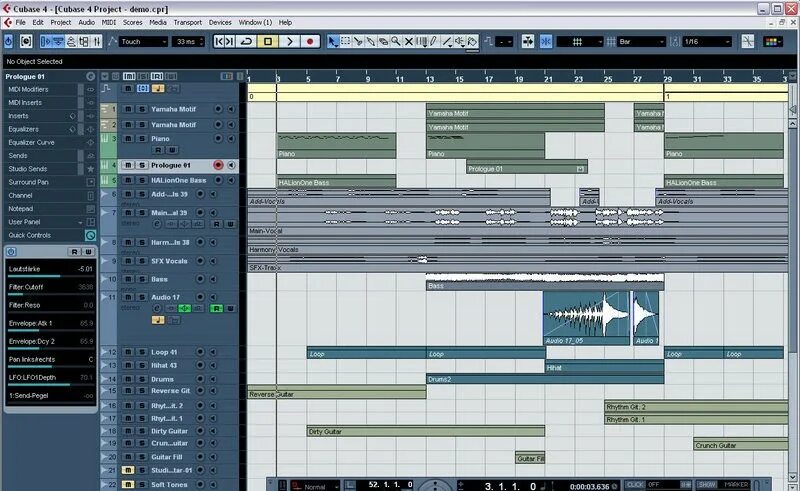The height and width of the screenshot is (491, 800).
Task: Toggle Show Inspector button
Action: tap(45, 41)
